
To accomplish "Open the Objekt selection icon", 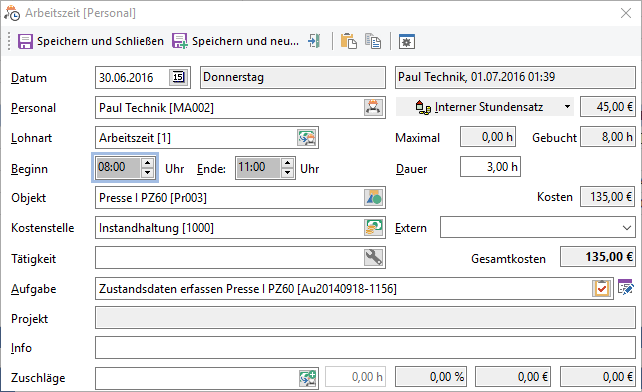I will click(x=373, y=197).
